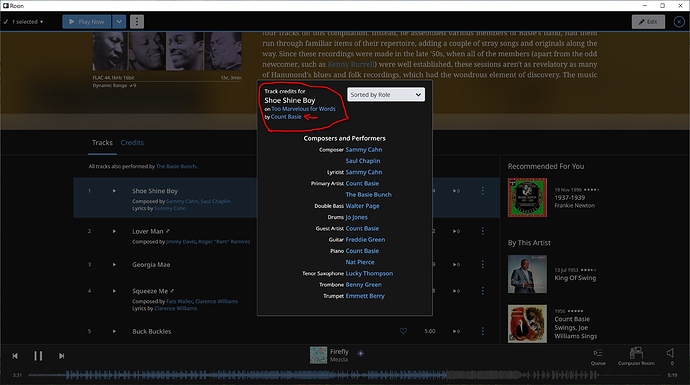This screenshot has width=690, height=385.
Task: Click the play count icon on Squeeze Me row
Action: coord(456,291)
